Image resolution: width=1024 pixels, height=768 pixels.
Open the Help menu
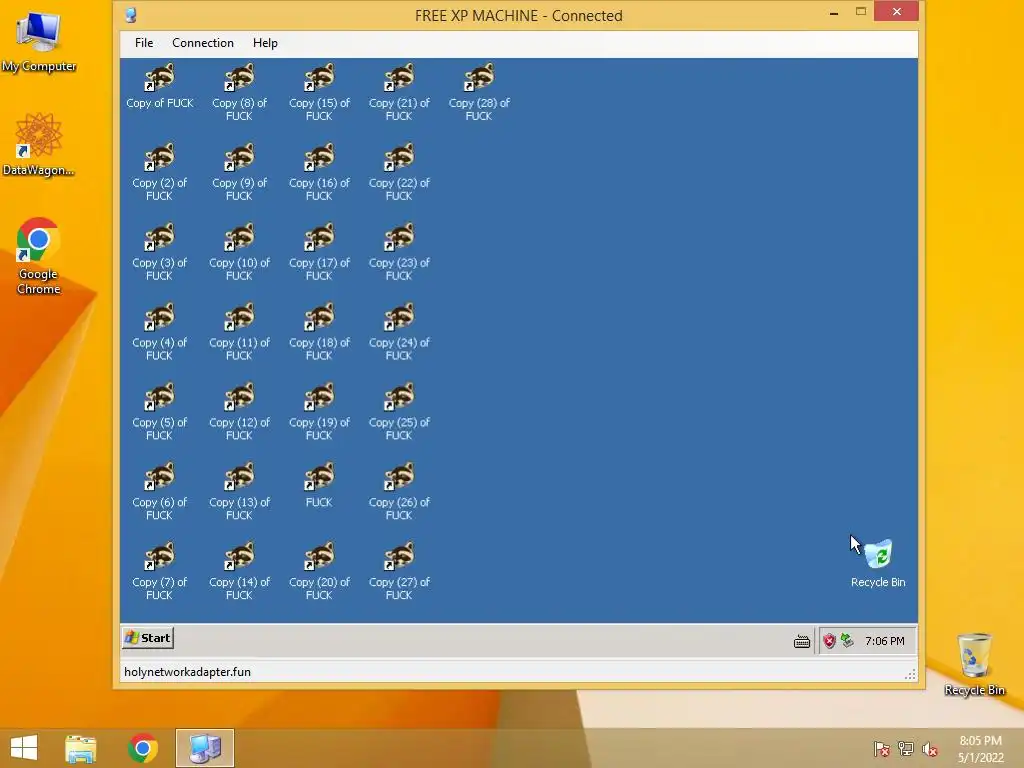[x=265, y=43]
